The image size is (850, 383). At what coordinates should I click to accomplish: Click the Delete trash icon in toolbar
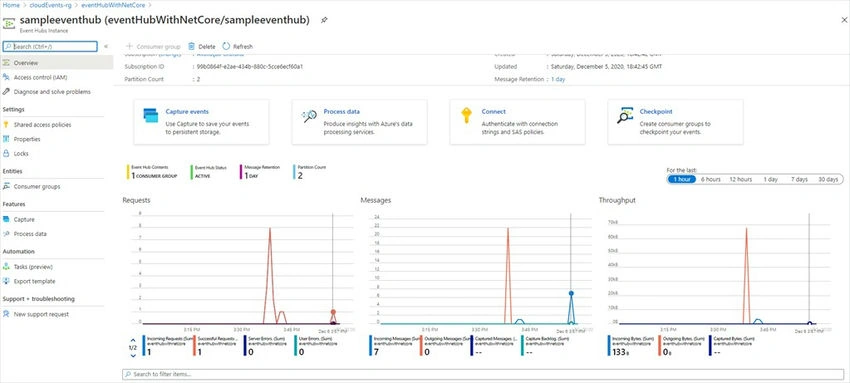click(x=191, y=47)
